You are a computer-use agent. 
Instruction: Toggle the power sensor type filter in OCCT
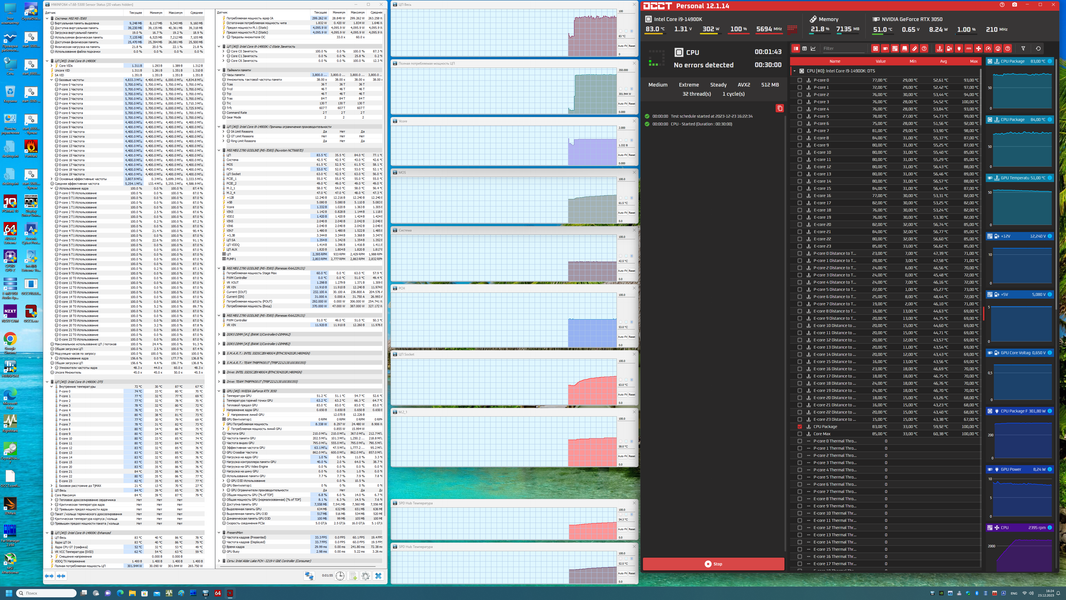click(959, 48)
